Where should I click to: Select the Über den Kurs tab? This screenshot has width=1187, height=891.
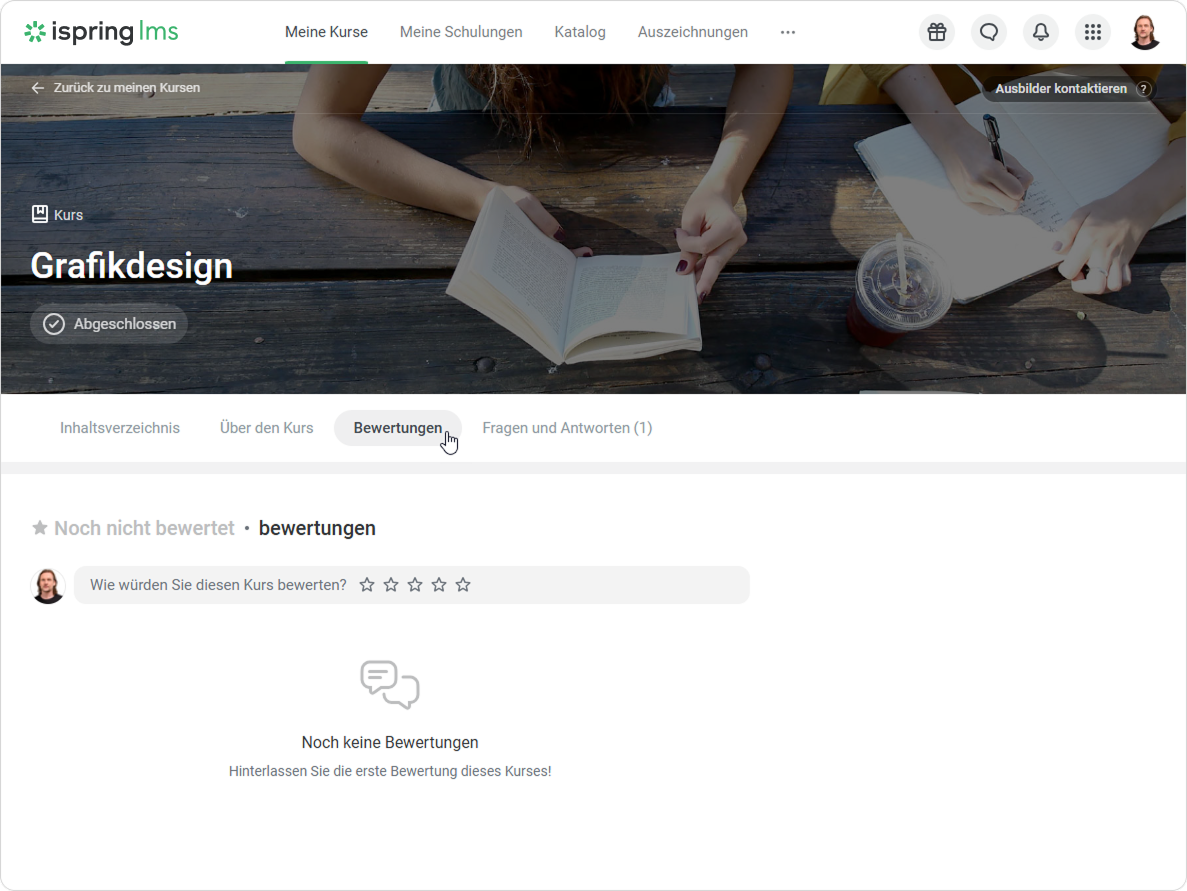pos(267,428)
